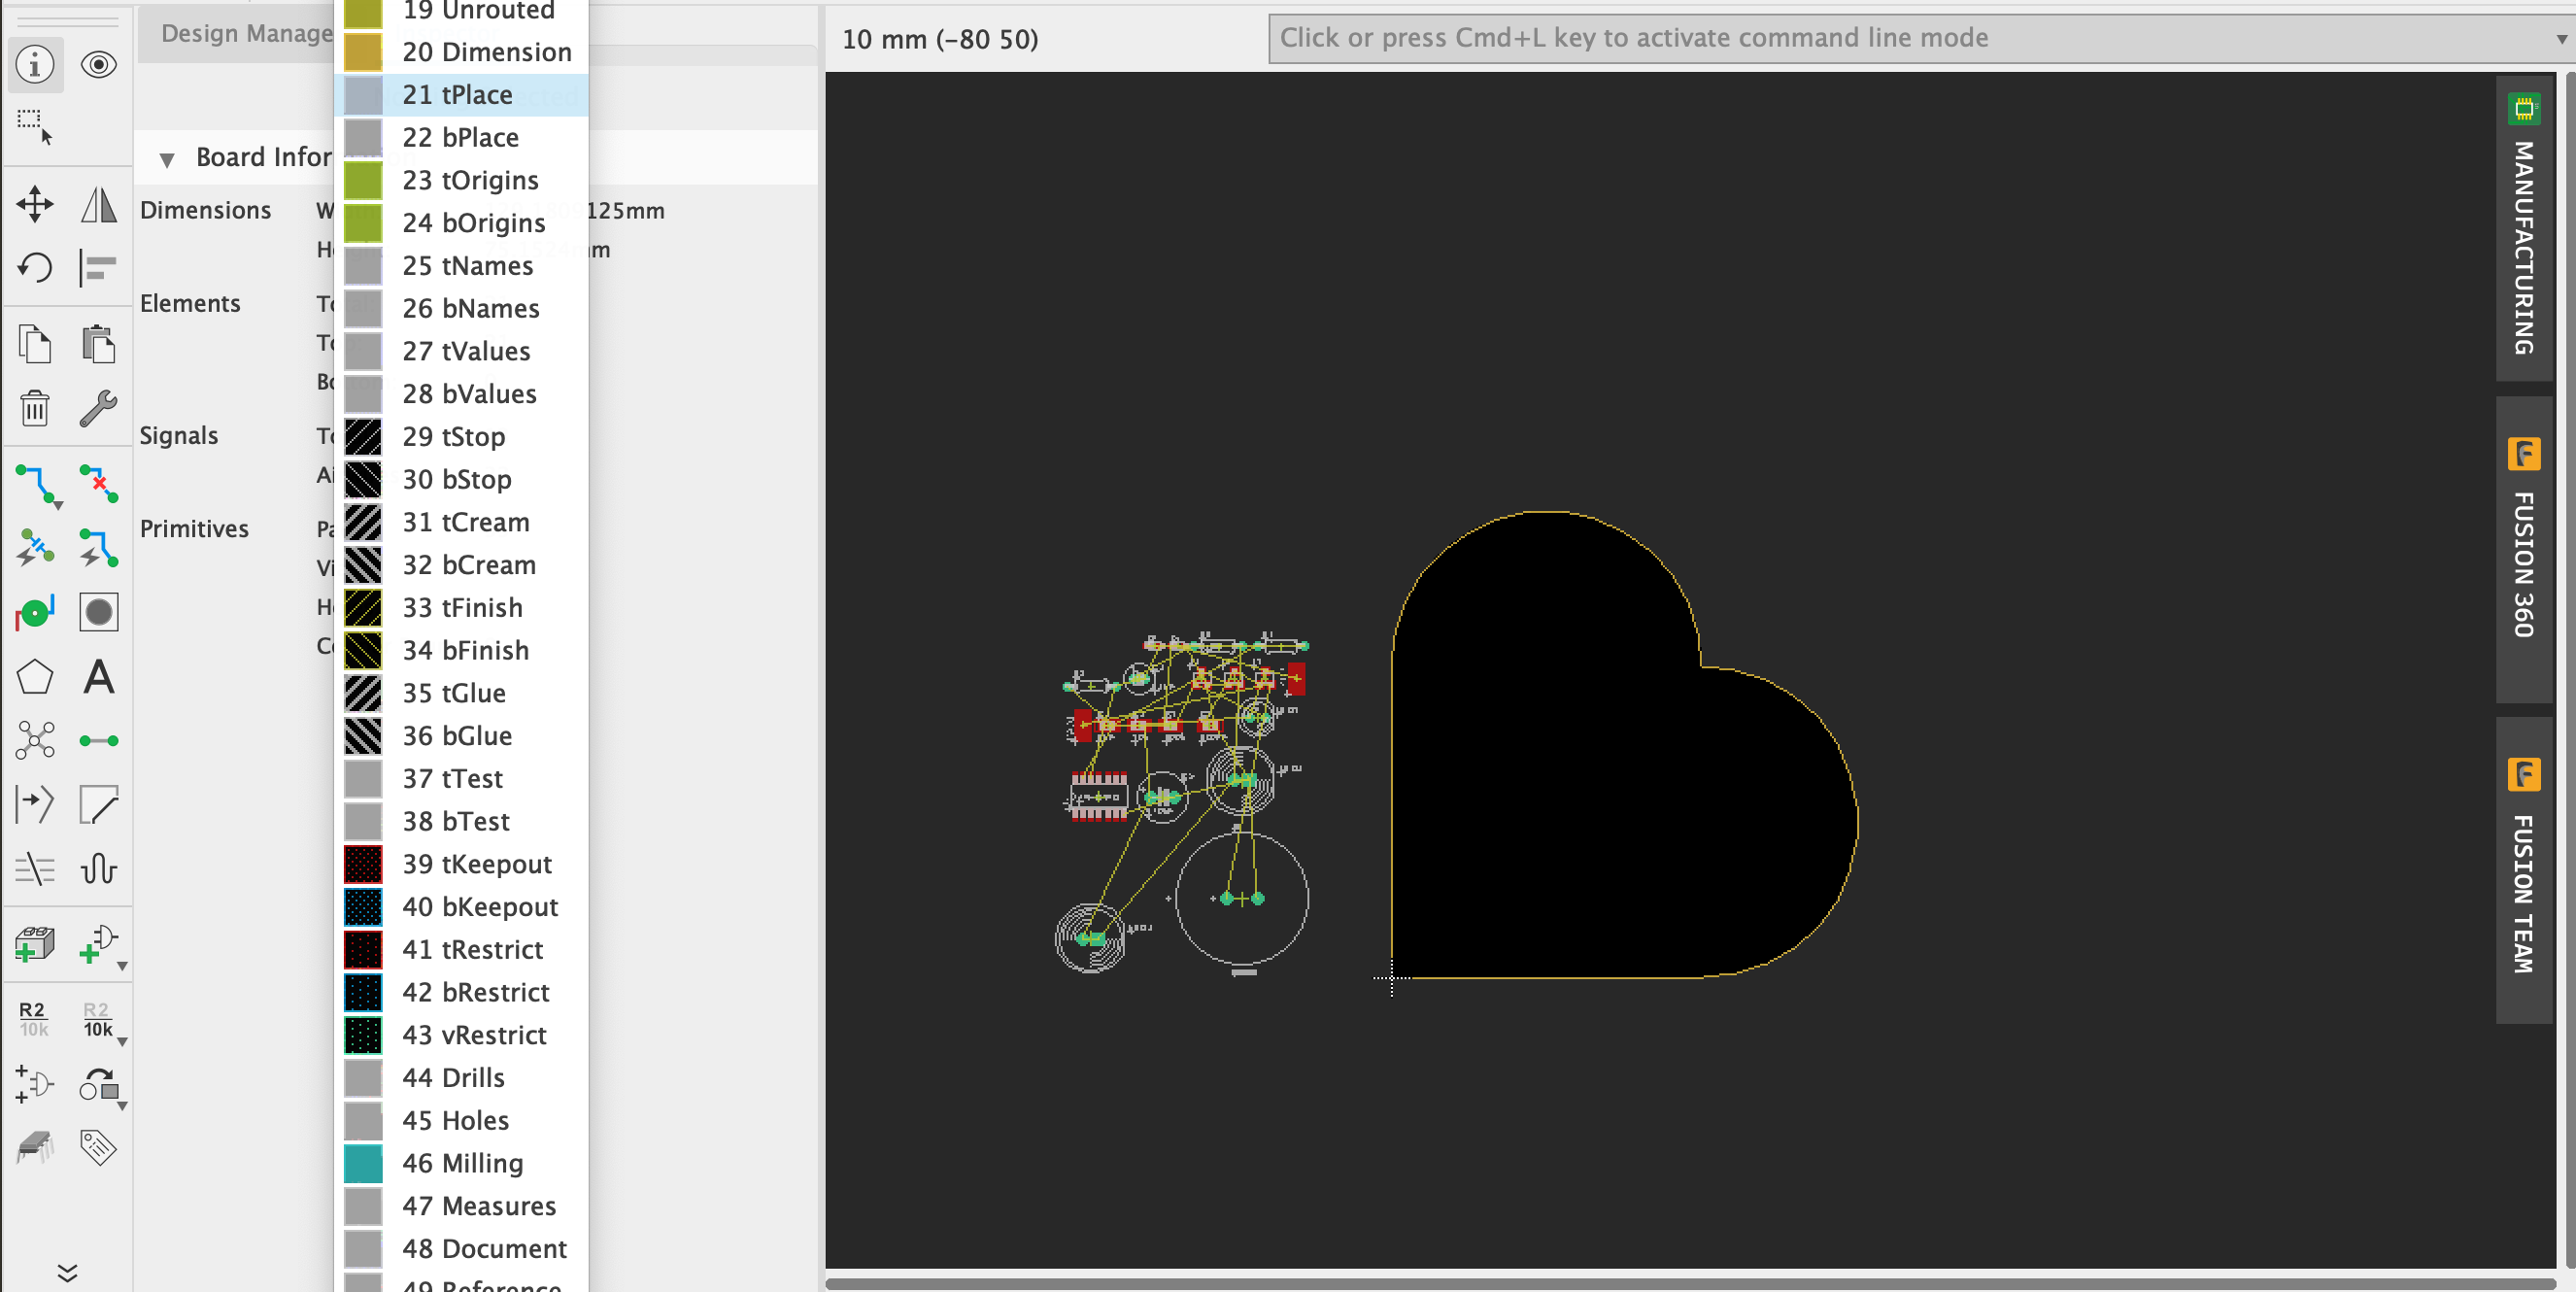
Task: Choose layer 46 Milling from list
Action: tap(462, 1163)
